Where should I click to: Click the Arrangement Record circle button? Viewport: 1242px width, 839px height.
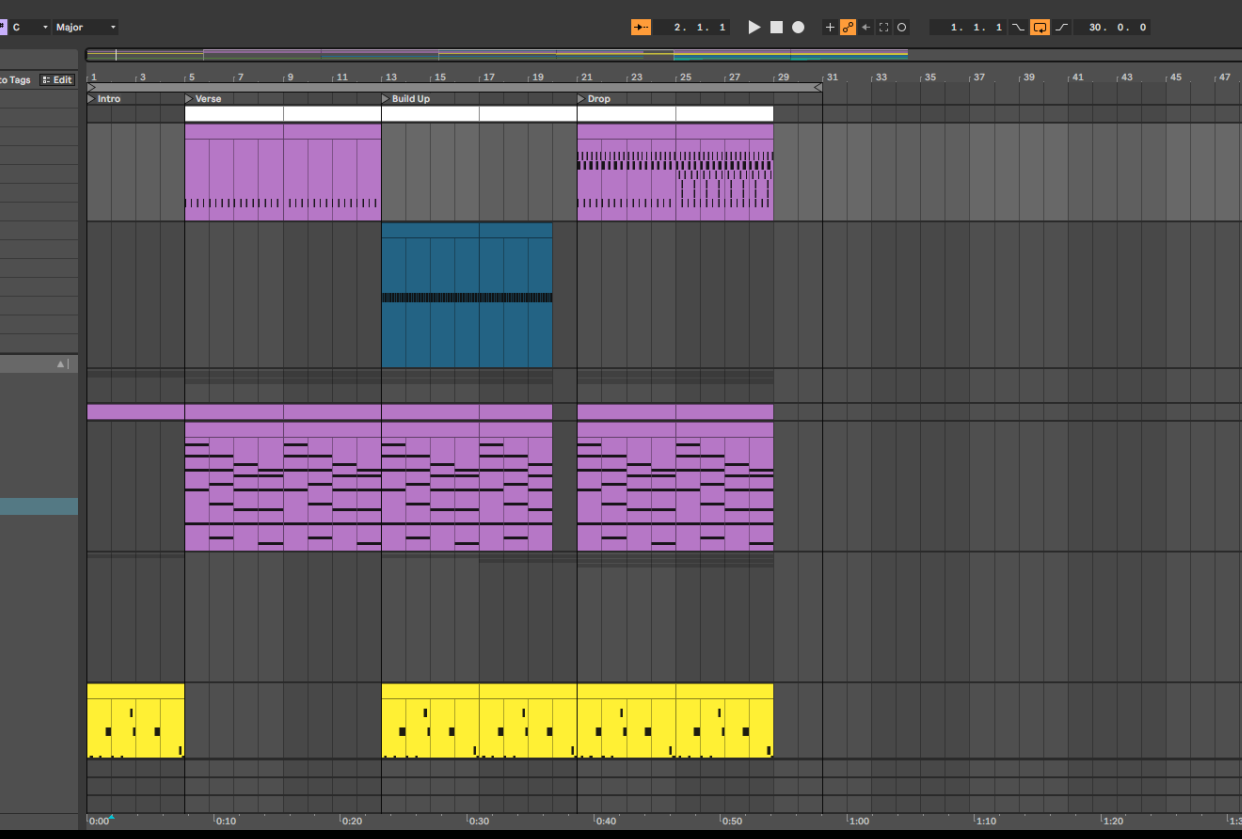click(798, 27)
